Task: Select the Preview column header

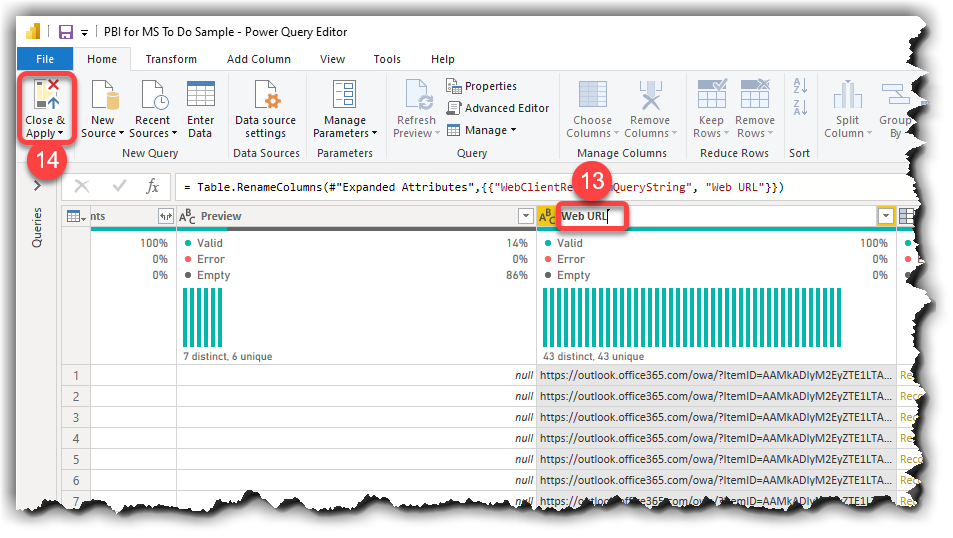Action: point(356,216)
